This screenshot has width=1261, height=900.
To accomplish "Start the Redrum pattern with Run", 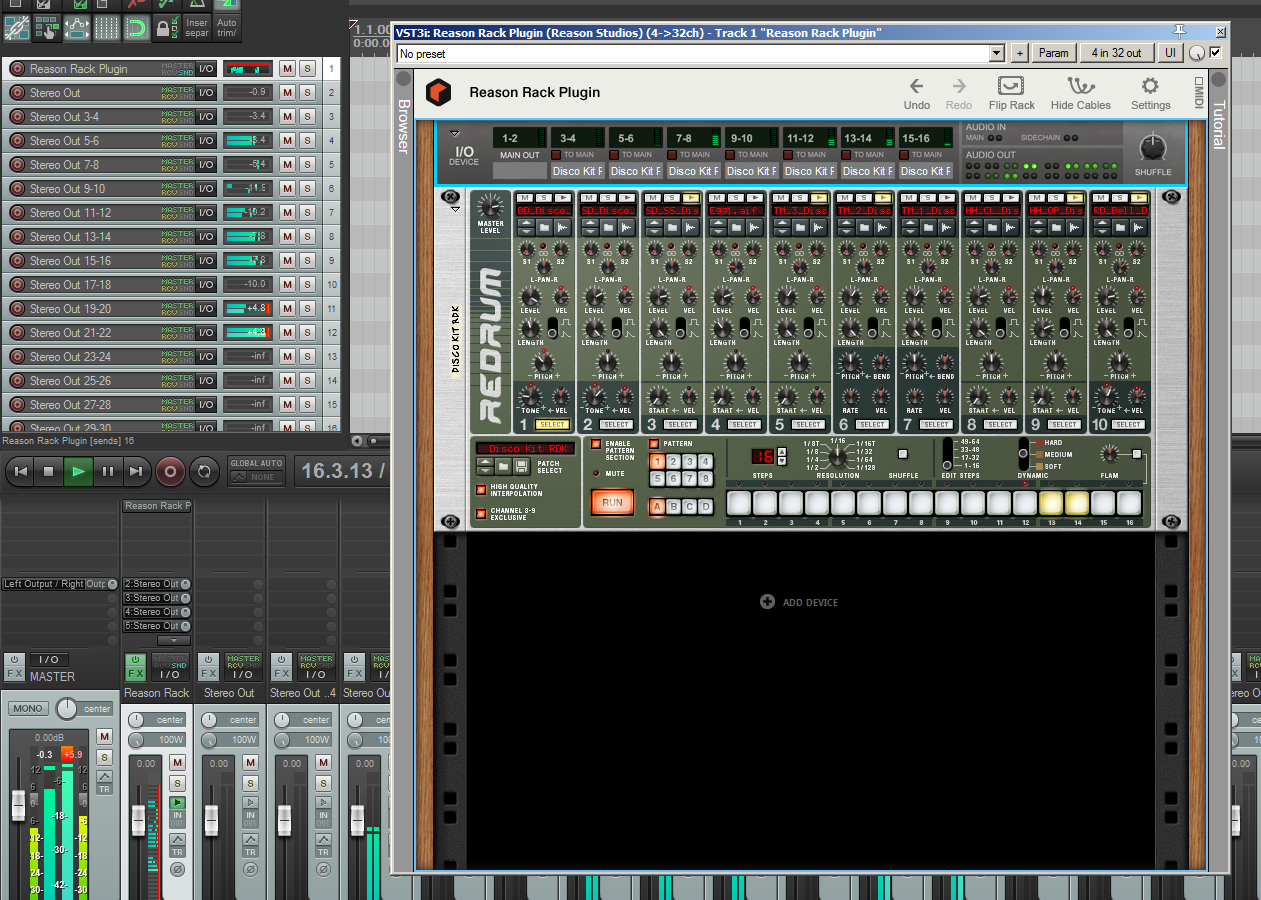I will coord(612,503).
